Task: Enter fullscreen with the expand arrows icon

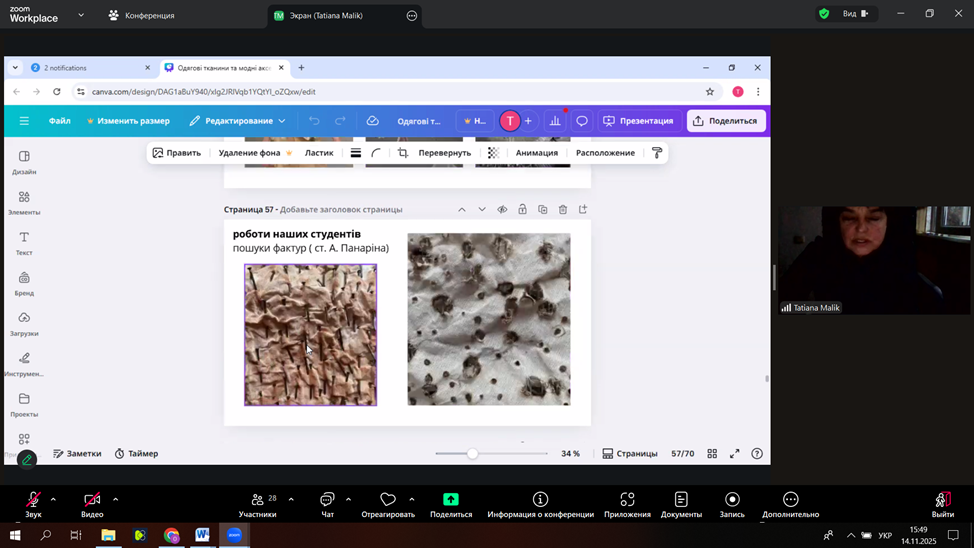Action: click(x=734, y=454)
